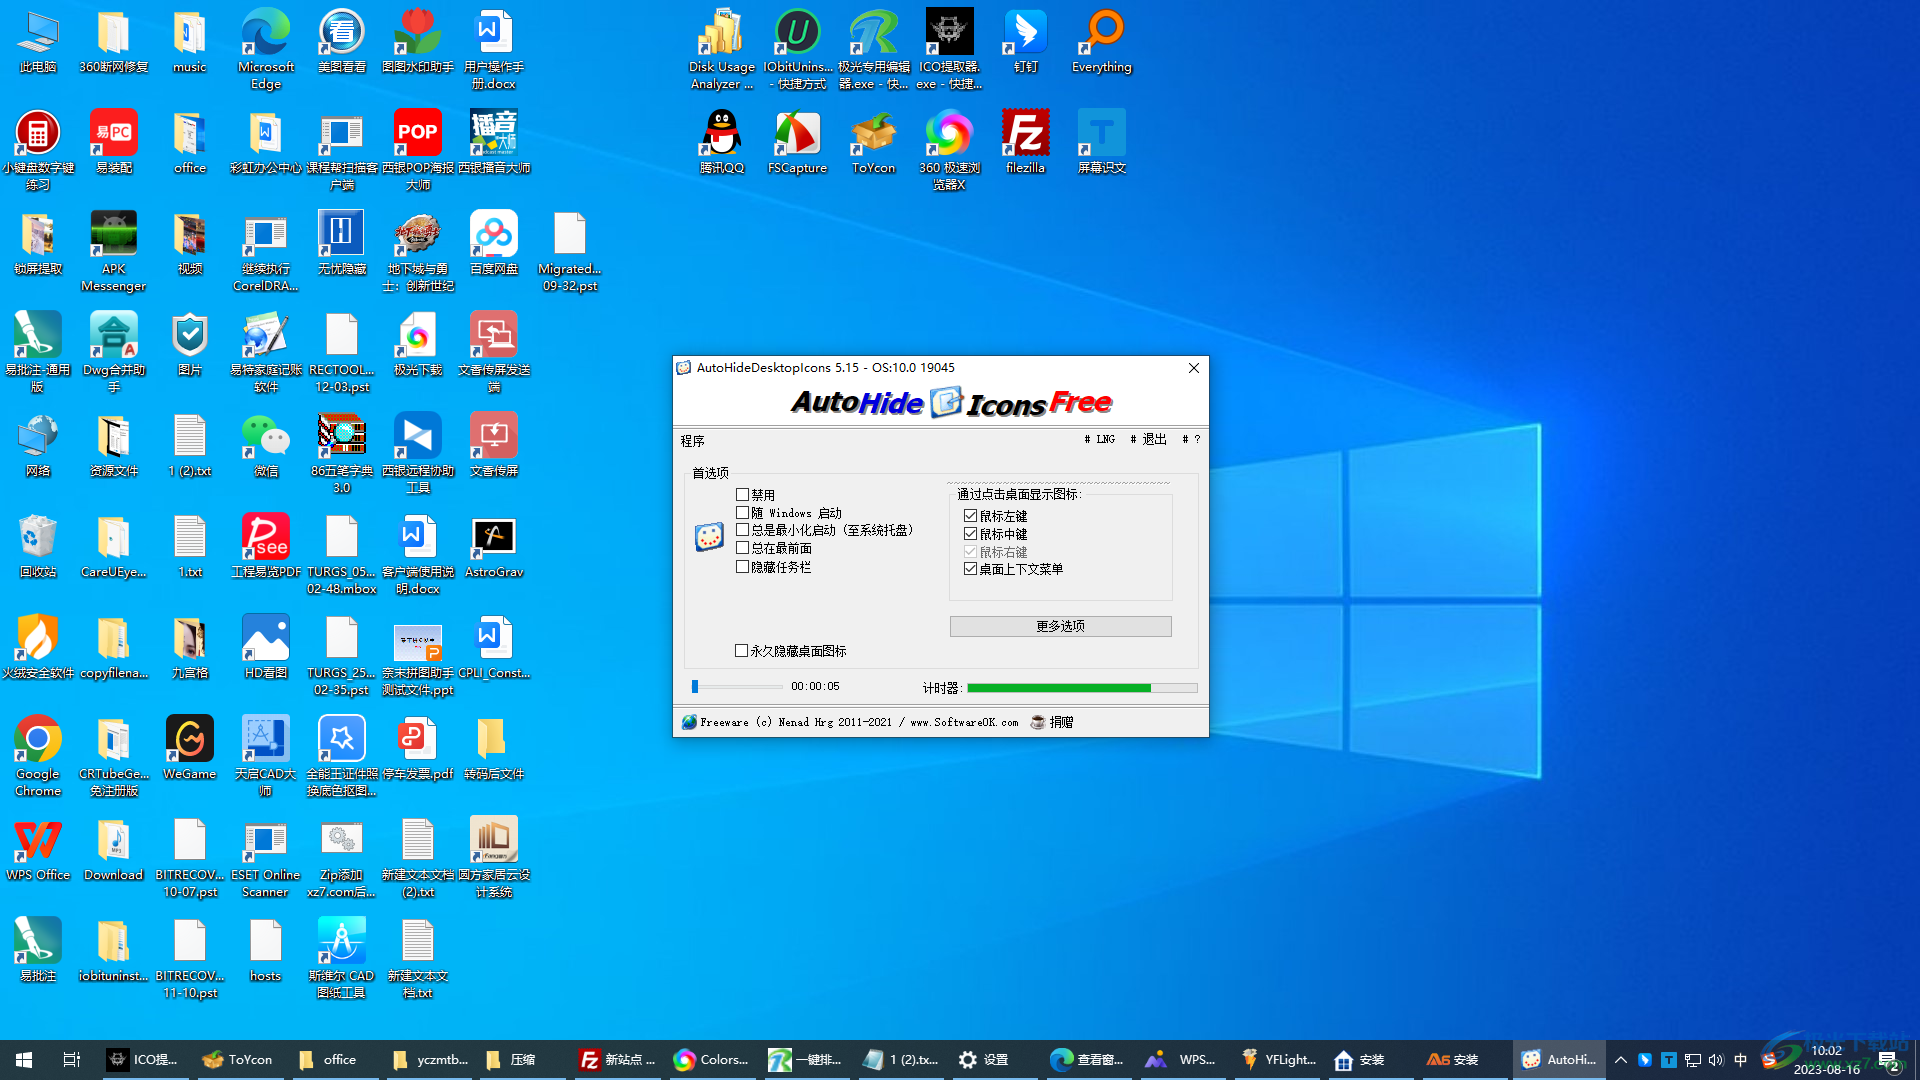Click Task View taskbar button
The image size is (1920, 1080).
click(x=72, y=1060)
